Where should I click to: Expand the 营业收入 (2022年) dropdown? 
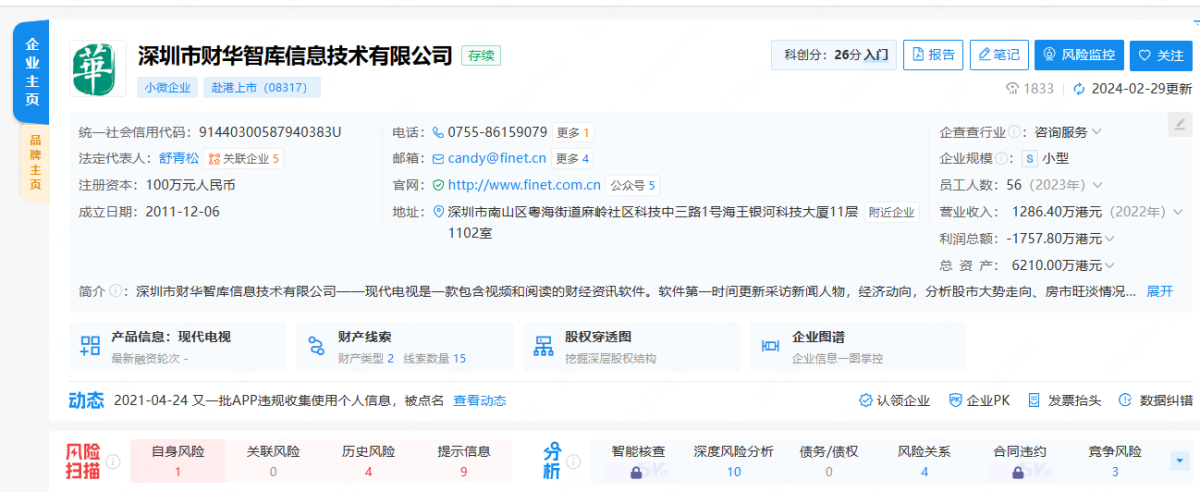click(x=1177, y=212)
